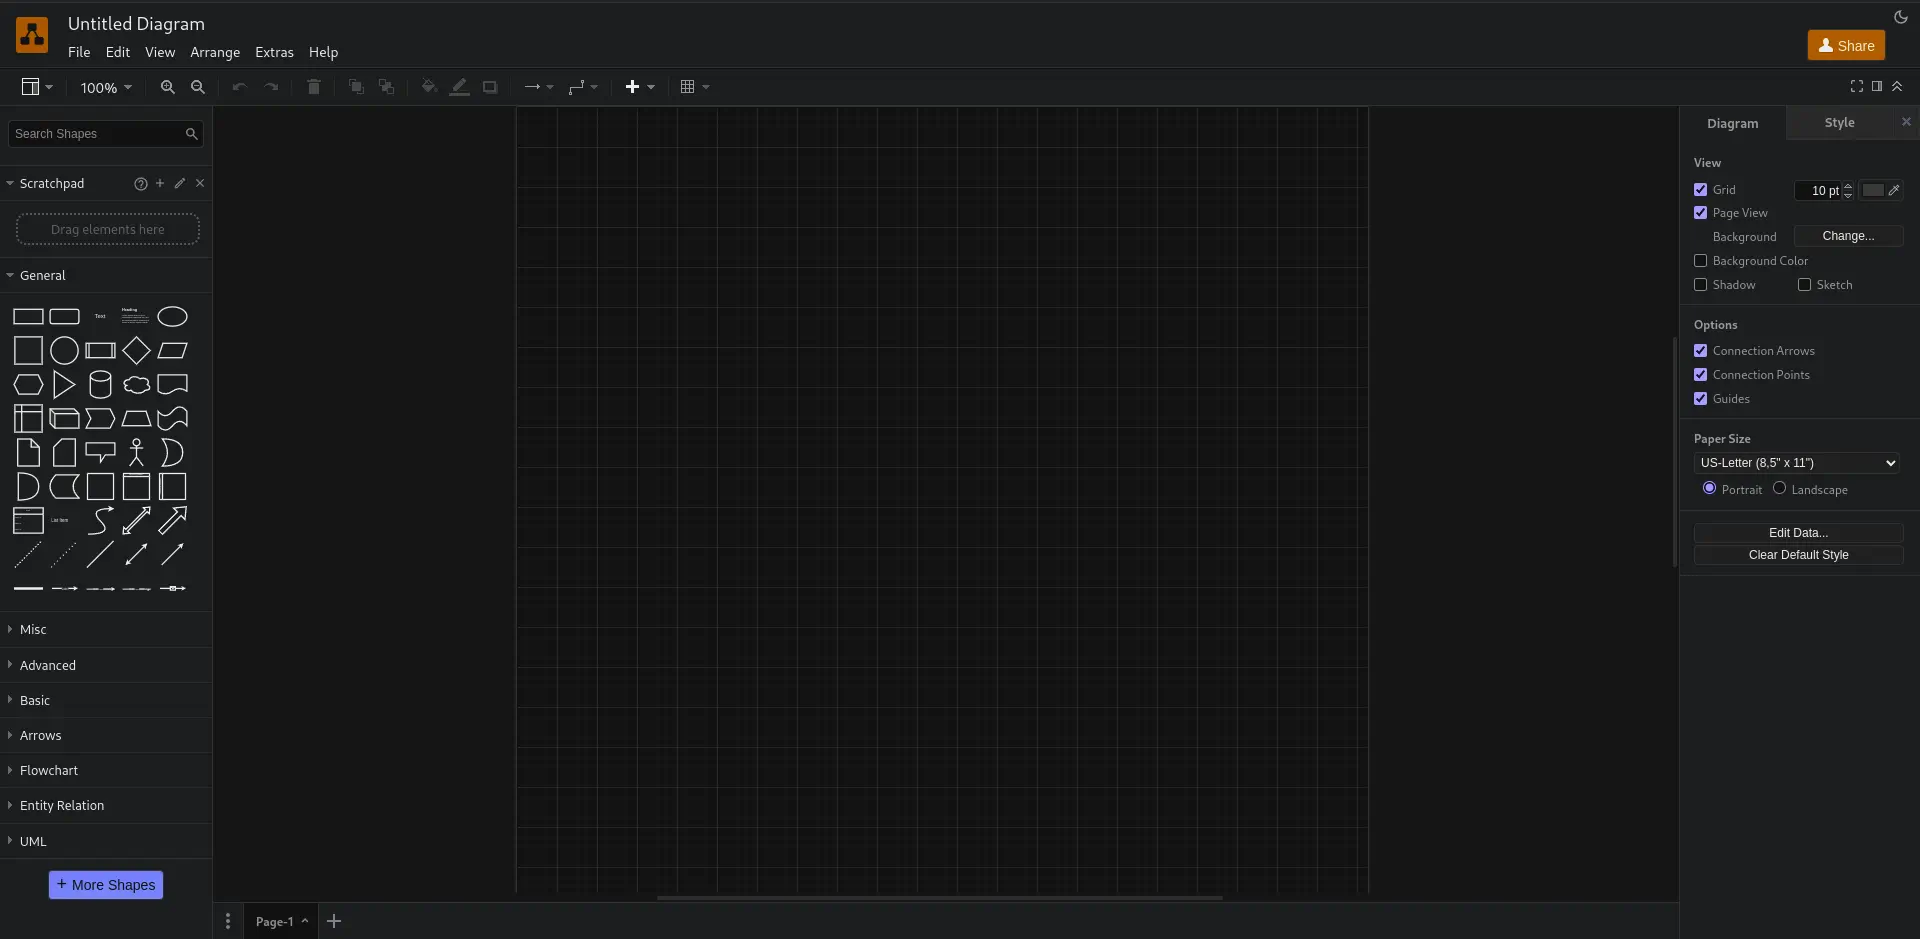Open the Extras menu
1920x939 pixels.
tap(275, 52)
